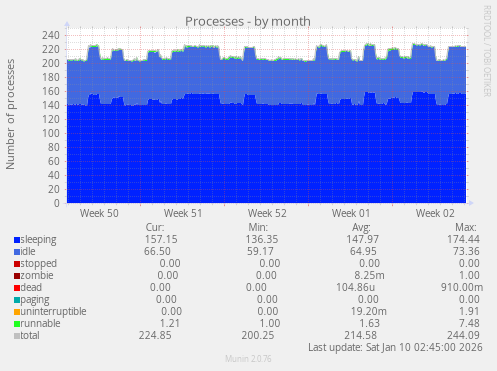Click sleeping minimum value 136.35
This screenshot has width=497, height=371.
click(262, 239)
